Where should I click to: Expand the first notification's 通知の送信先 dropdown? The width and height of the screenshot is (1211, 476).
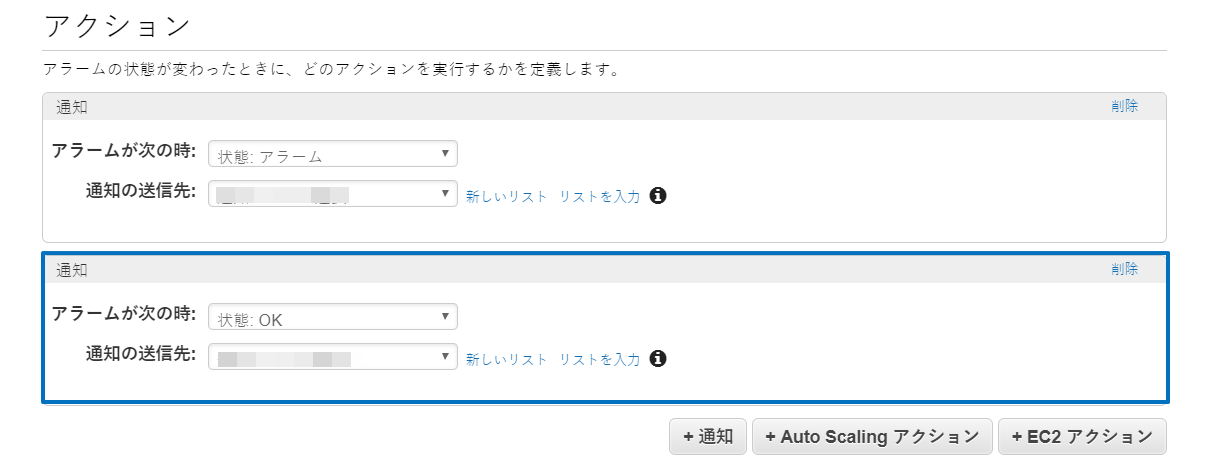pos(332,195)
